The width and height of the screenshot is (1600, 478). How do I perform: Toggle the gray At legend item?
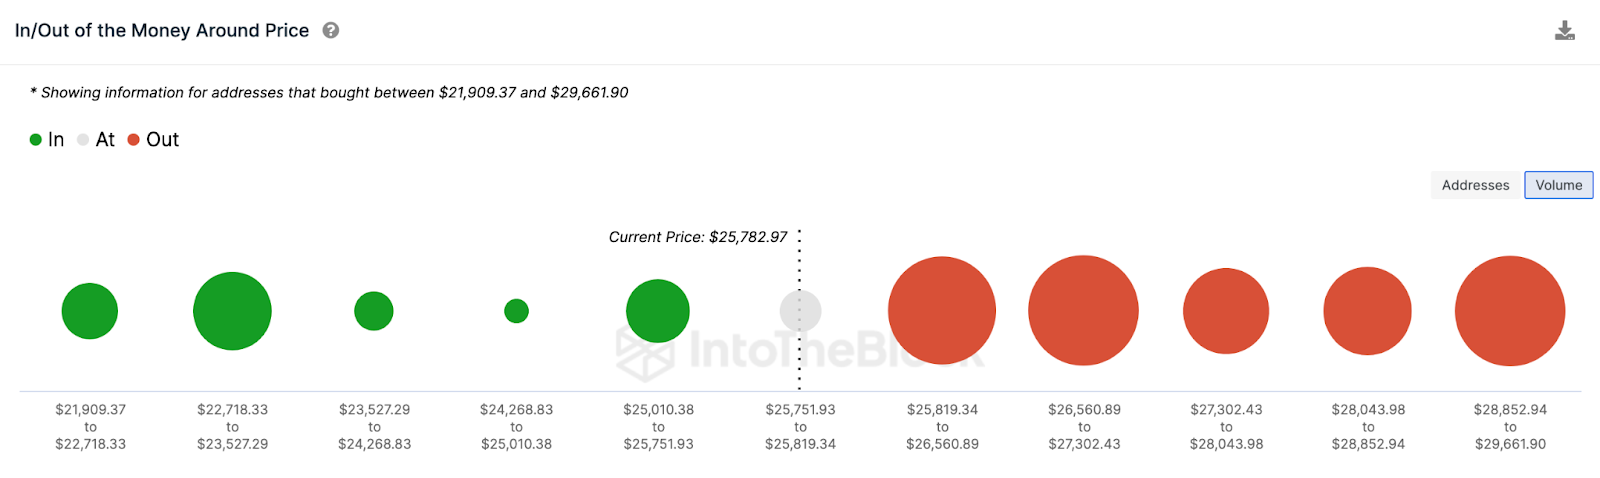97,140
